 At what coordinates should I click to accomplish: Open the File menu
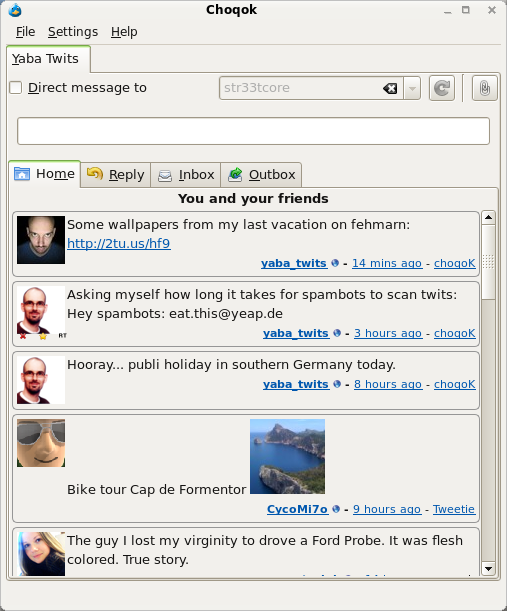tap(25, 32)
